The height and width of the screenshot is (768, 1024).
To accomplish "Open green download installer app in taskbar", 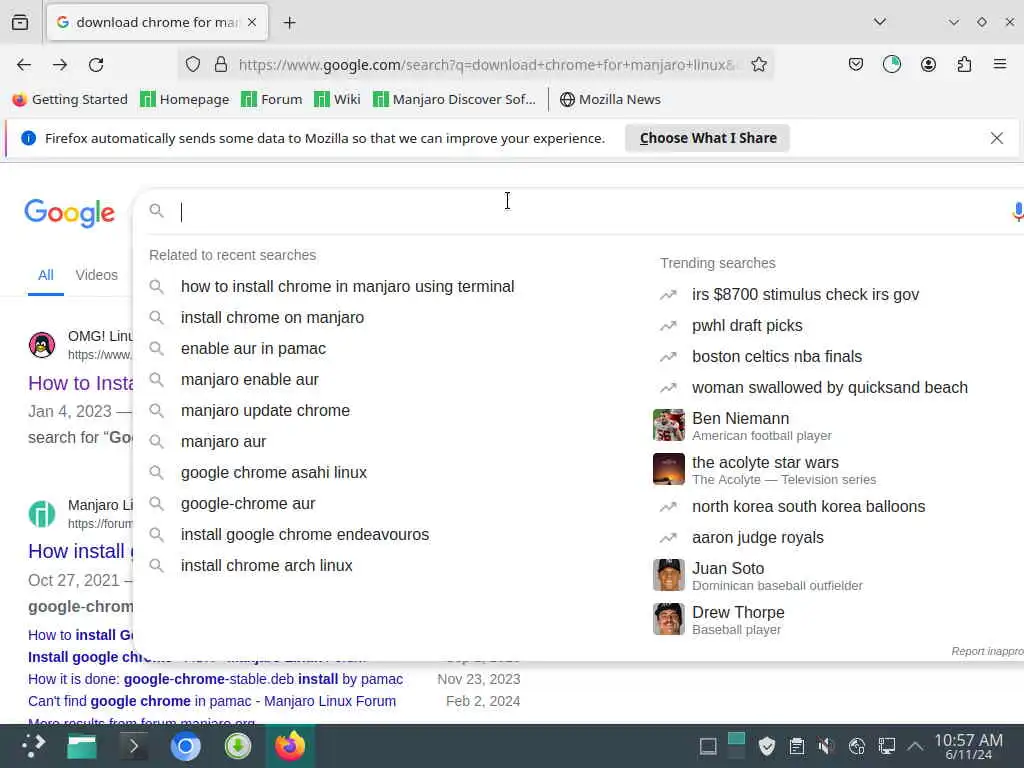I will click(x=238, y=746).
